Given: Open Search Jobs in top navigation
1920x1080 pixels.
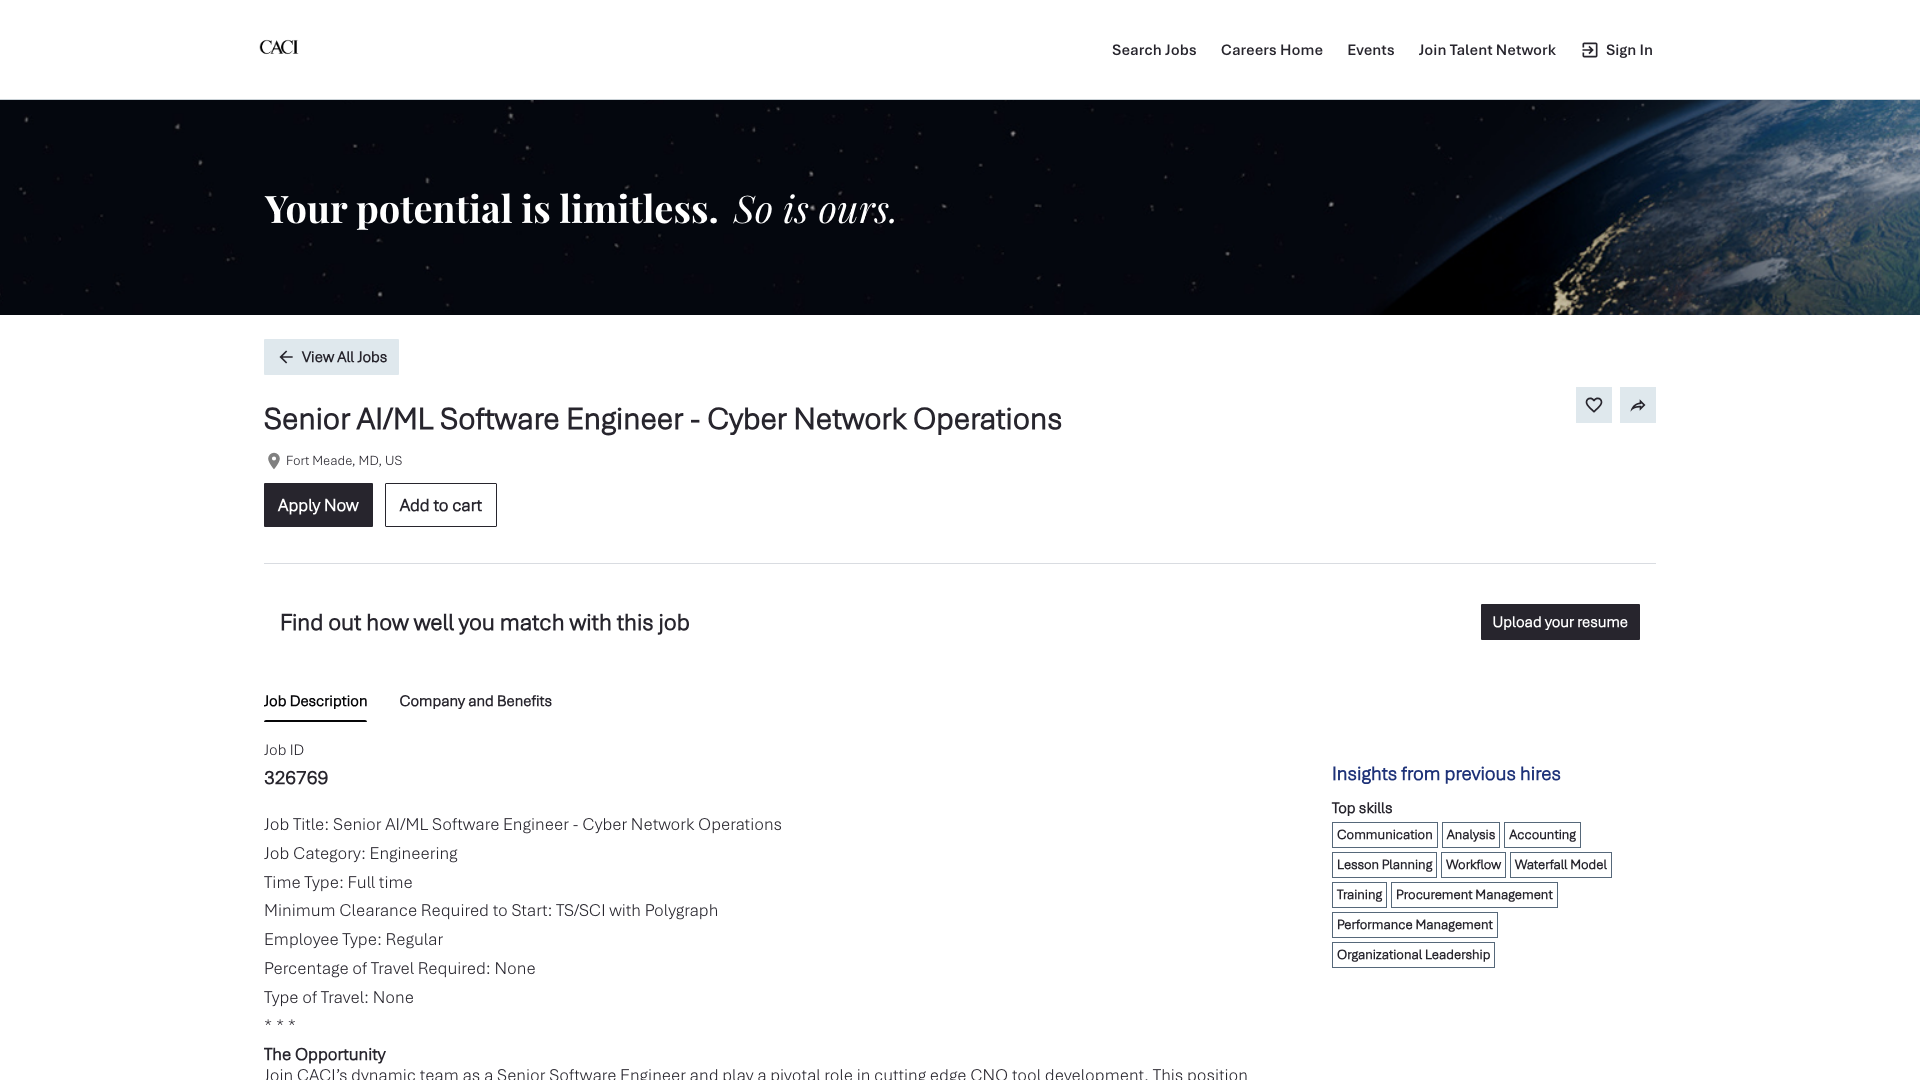Looking at the screenshot, I should (x=1154, y=50).
